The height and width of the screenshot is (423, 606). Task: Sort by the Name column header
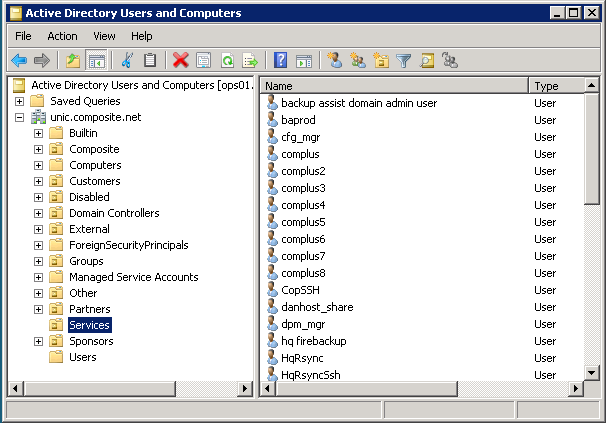click(394, 86)
